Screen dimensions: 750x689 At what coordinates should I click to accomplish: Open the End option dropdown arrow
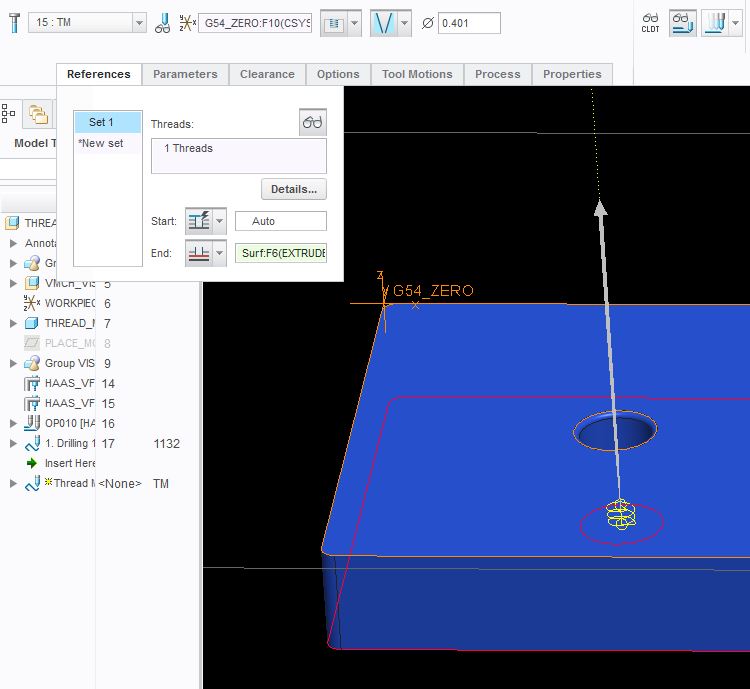click(x=220, y=253)
